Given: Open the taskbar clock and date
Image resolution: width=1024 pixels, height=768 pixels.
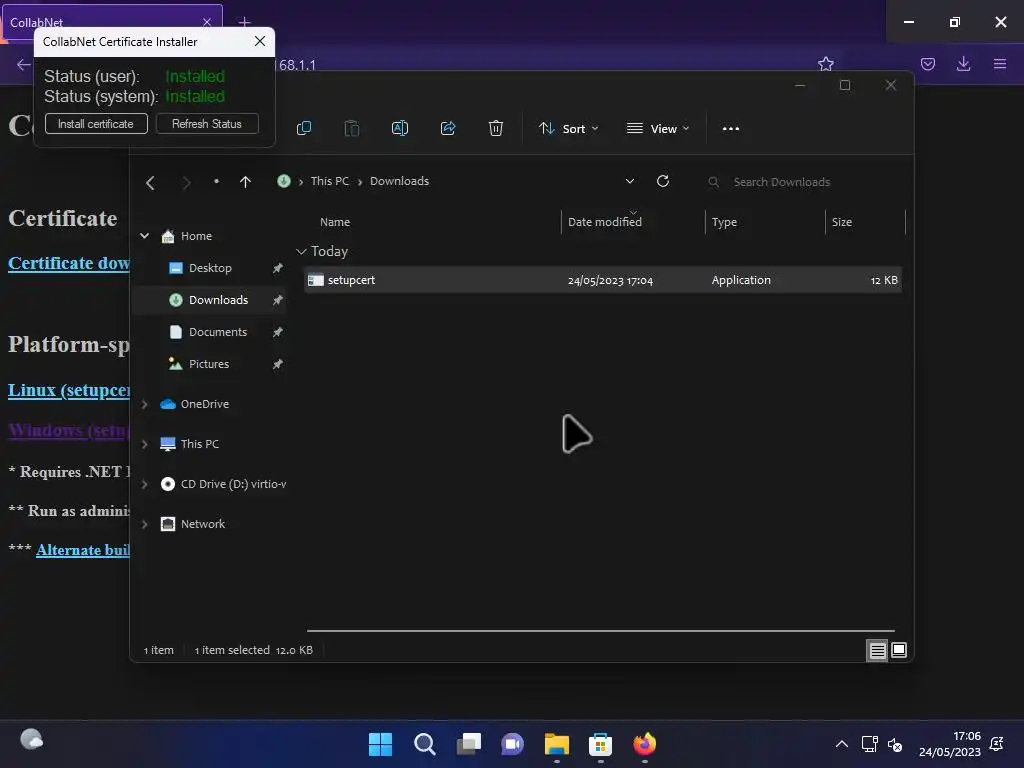Looking at the screenshot, I should coord(950,744).
